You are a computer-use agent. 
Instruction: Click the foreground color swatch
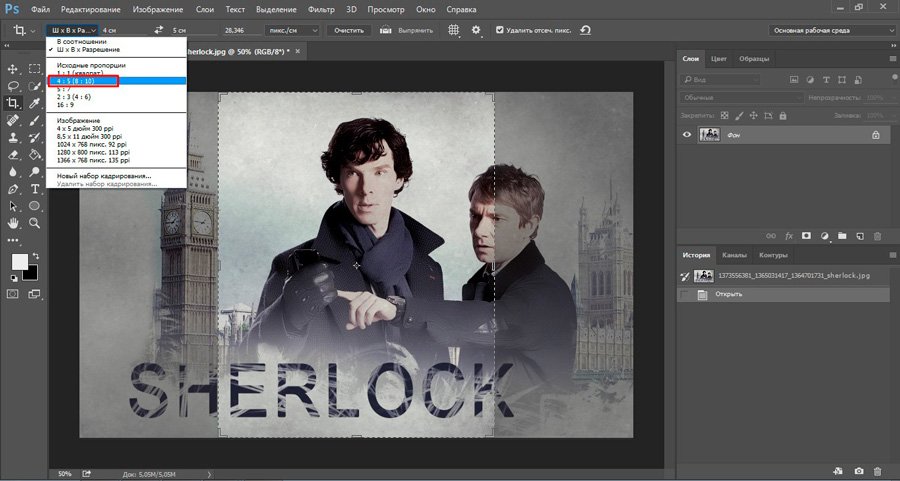(x=20, y=262)
